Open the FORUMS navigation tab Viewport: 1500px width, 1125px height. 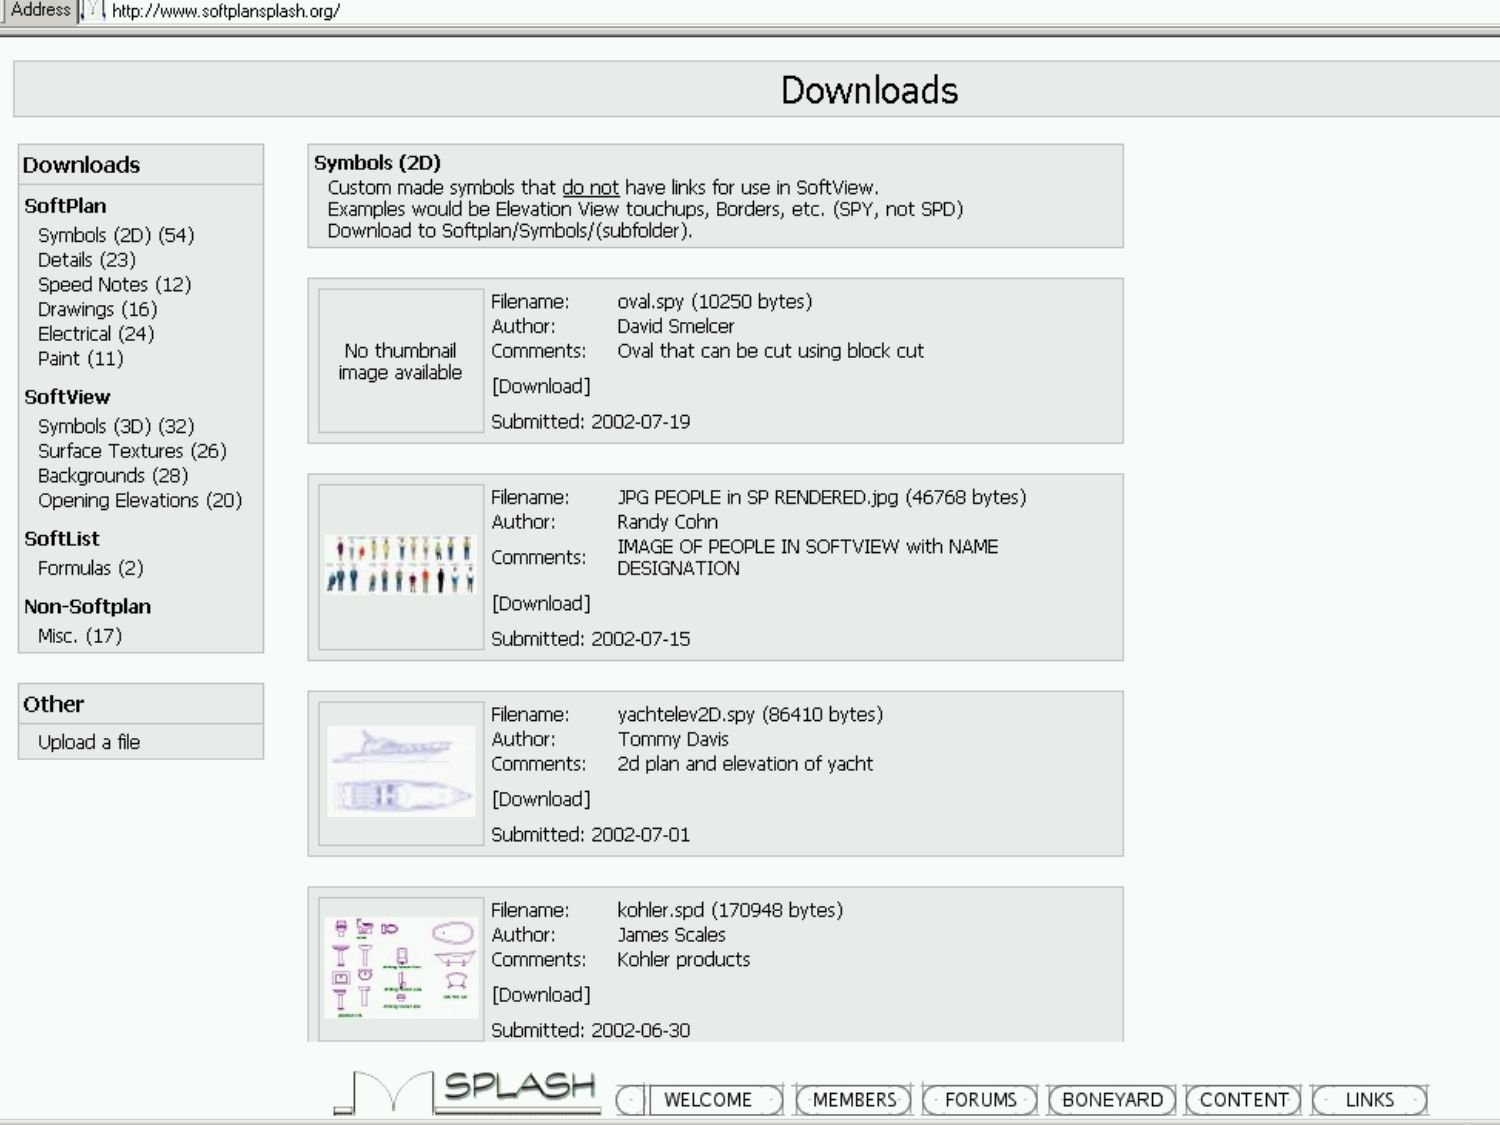980,1100
